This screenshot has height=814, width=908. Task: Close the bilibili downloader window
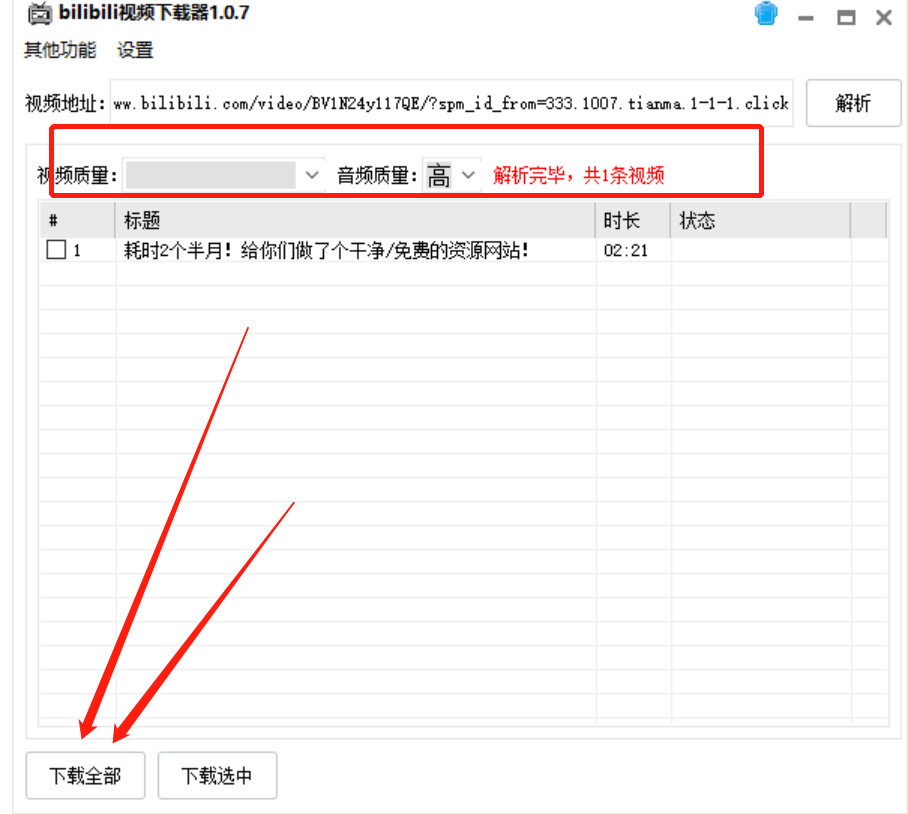click(x=884, y=18)
